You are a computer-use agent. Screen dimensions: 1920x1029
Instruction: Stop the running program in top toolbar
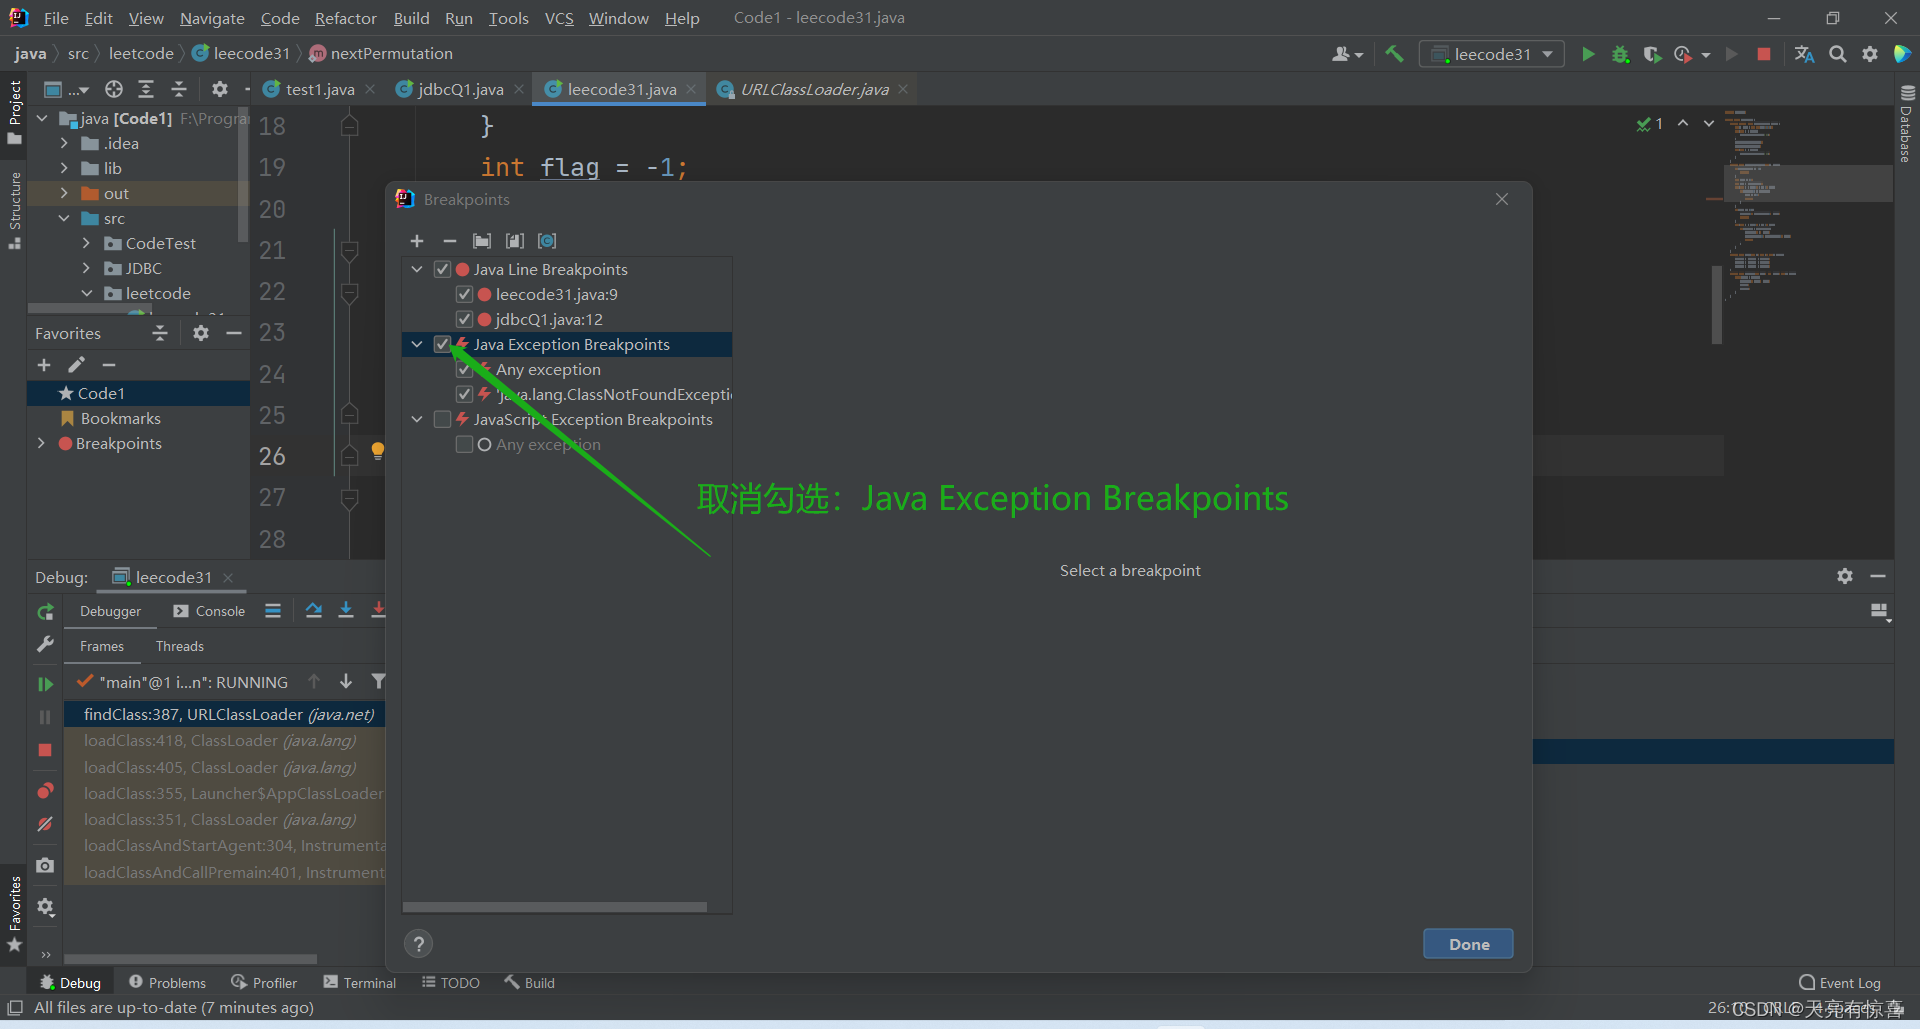tap(1764, 54)
